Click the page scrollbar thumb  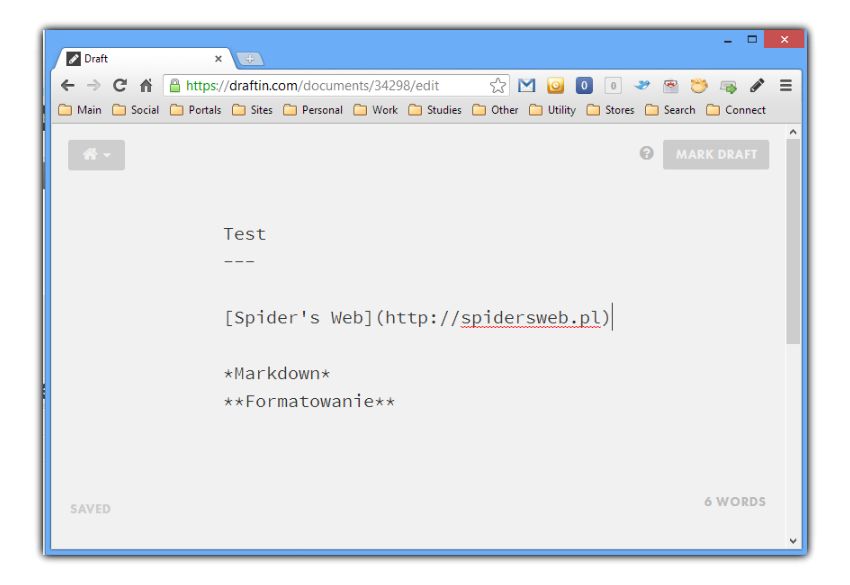pyautogui.click(x=793, y=242)
